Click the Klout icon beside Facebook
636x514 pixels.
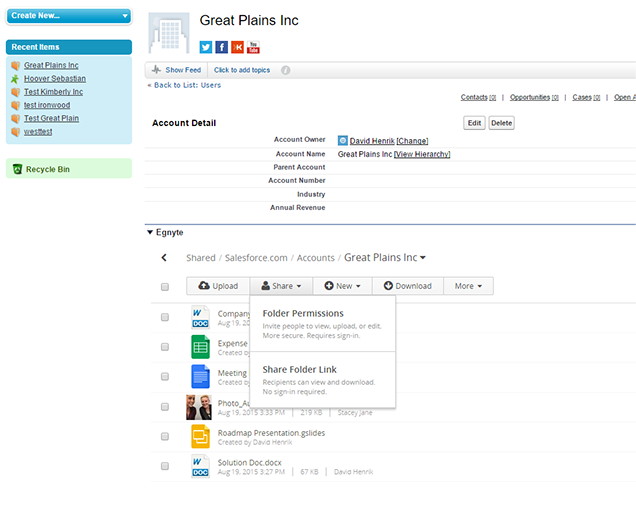[237, 47]
